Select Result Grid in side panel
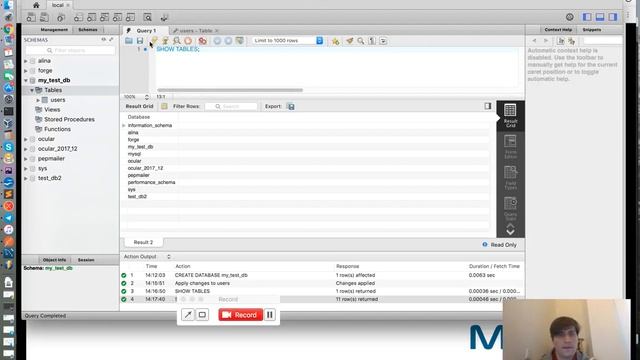Image resolution: width=640 pixels, height=360 pixels. [x=510, y=116]
